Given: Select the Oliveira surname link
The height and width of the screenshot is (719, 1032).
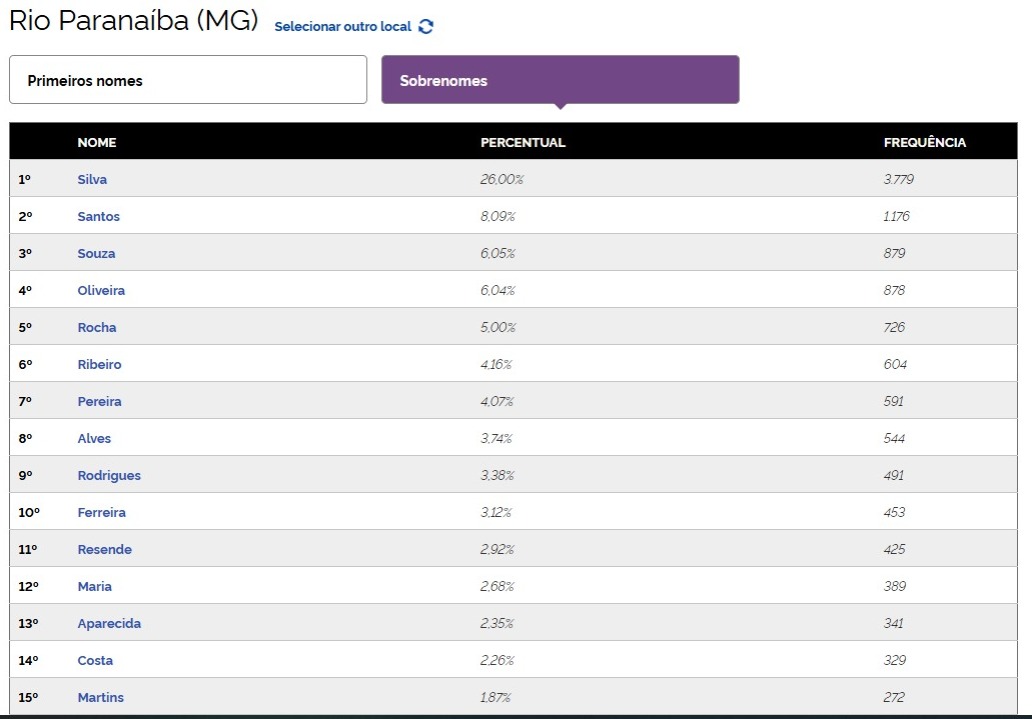Looking at the screenshot, I should click(x=101, y=291).
